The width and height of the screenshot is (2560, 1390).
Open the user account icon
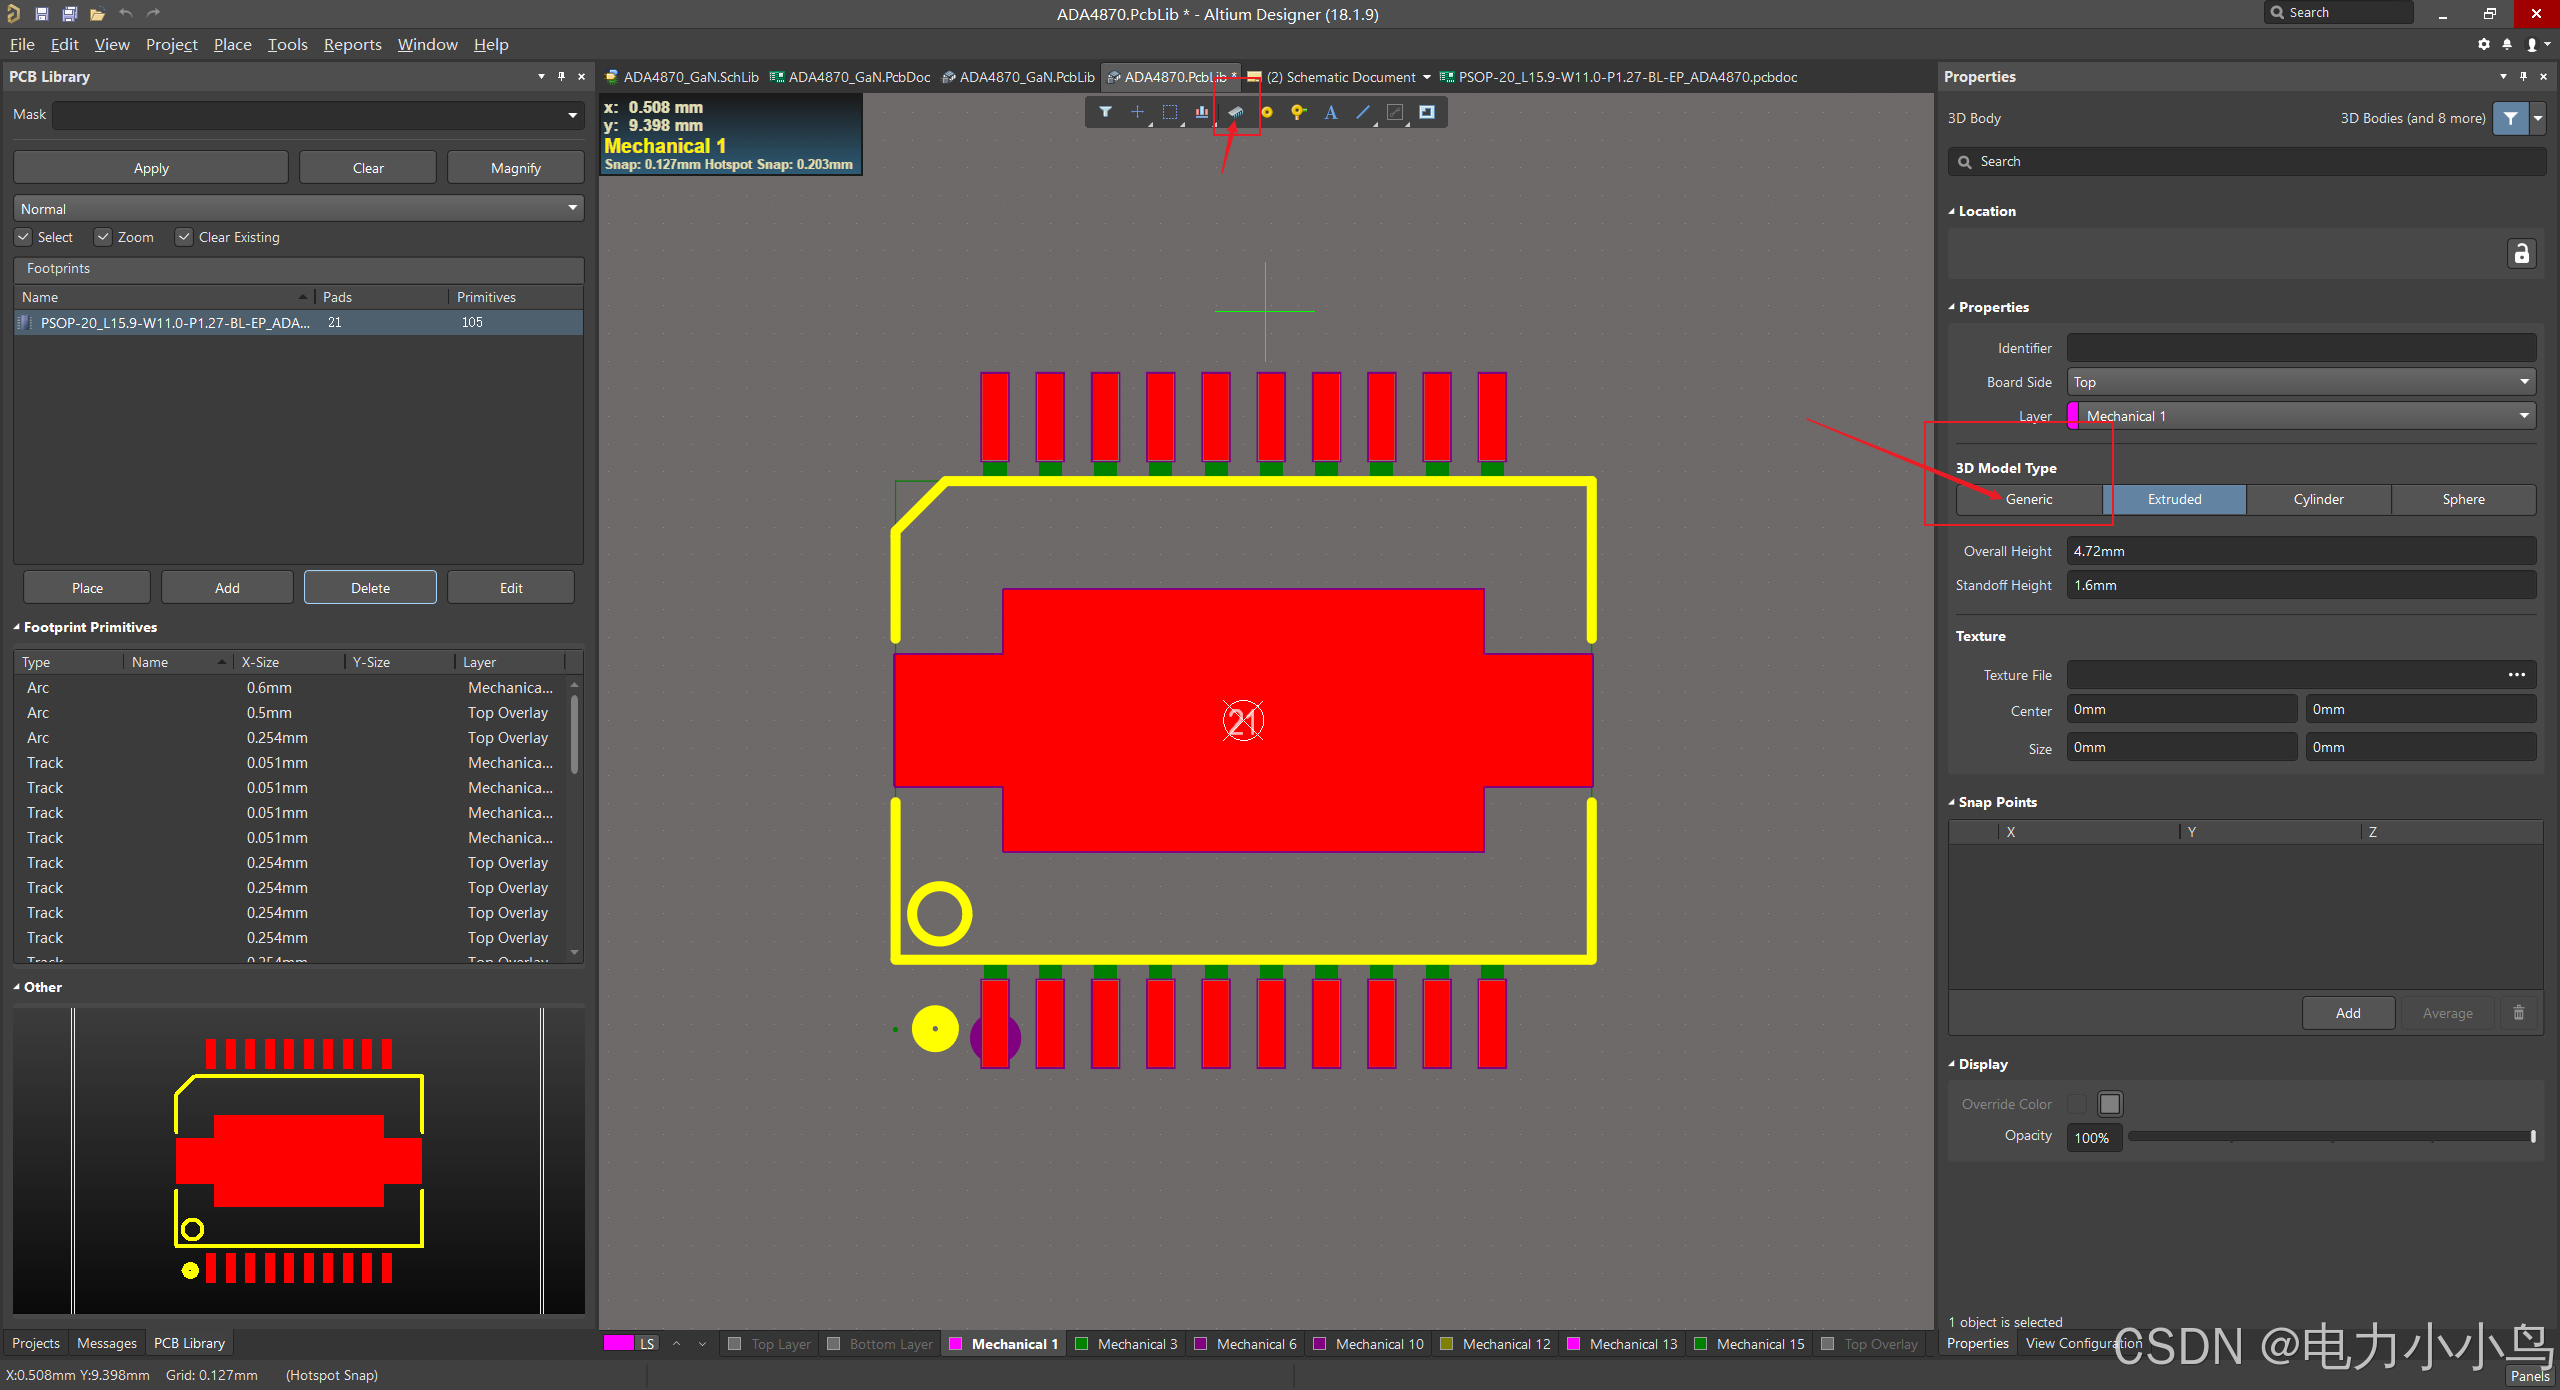point(2532,44)
